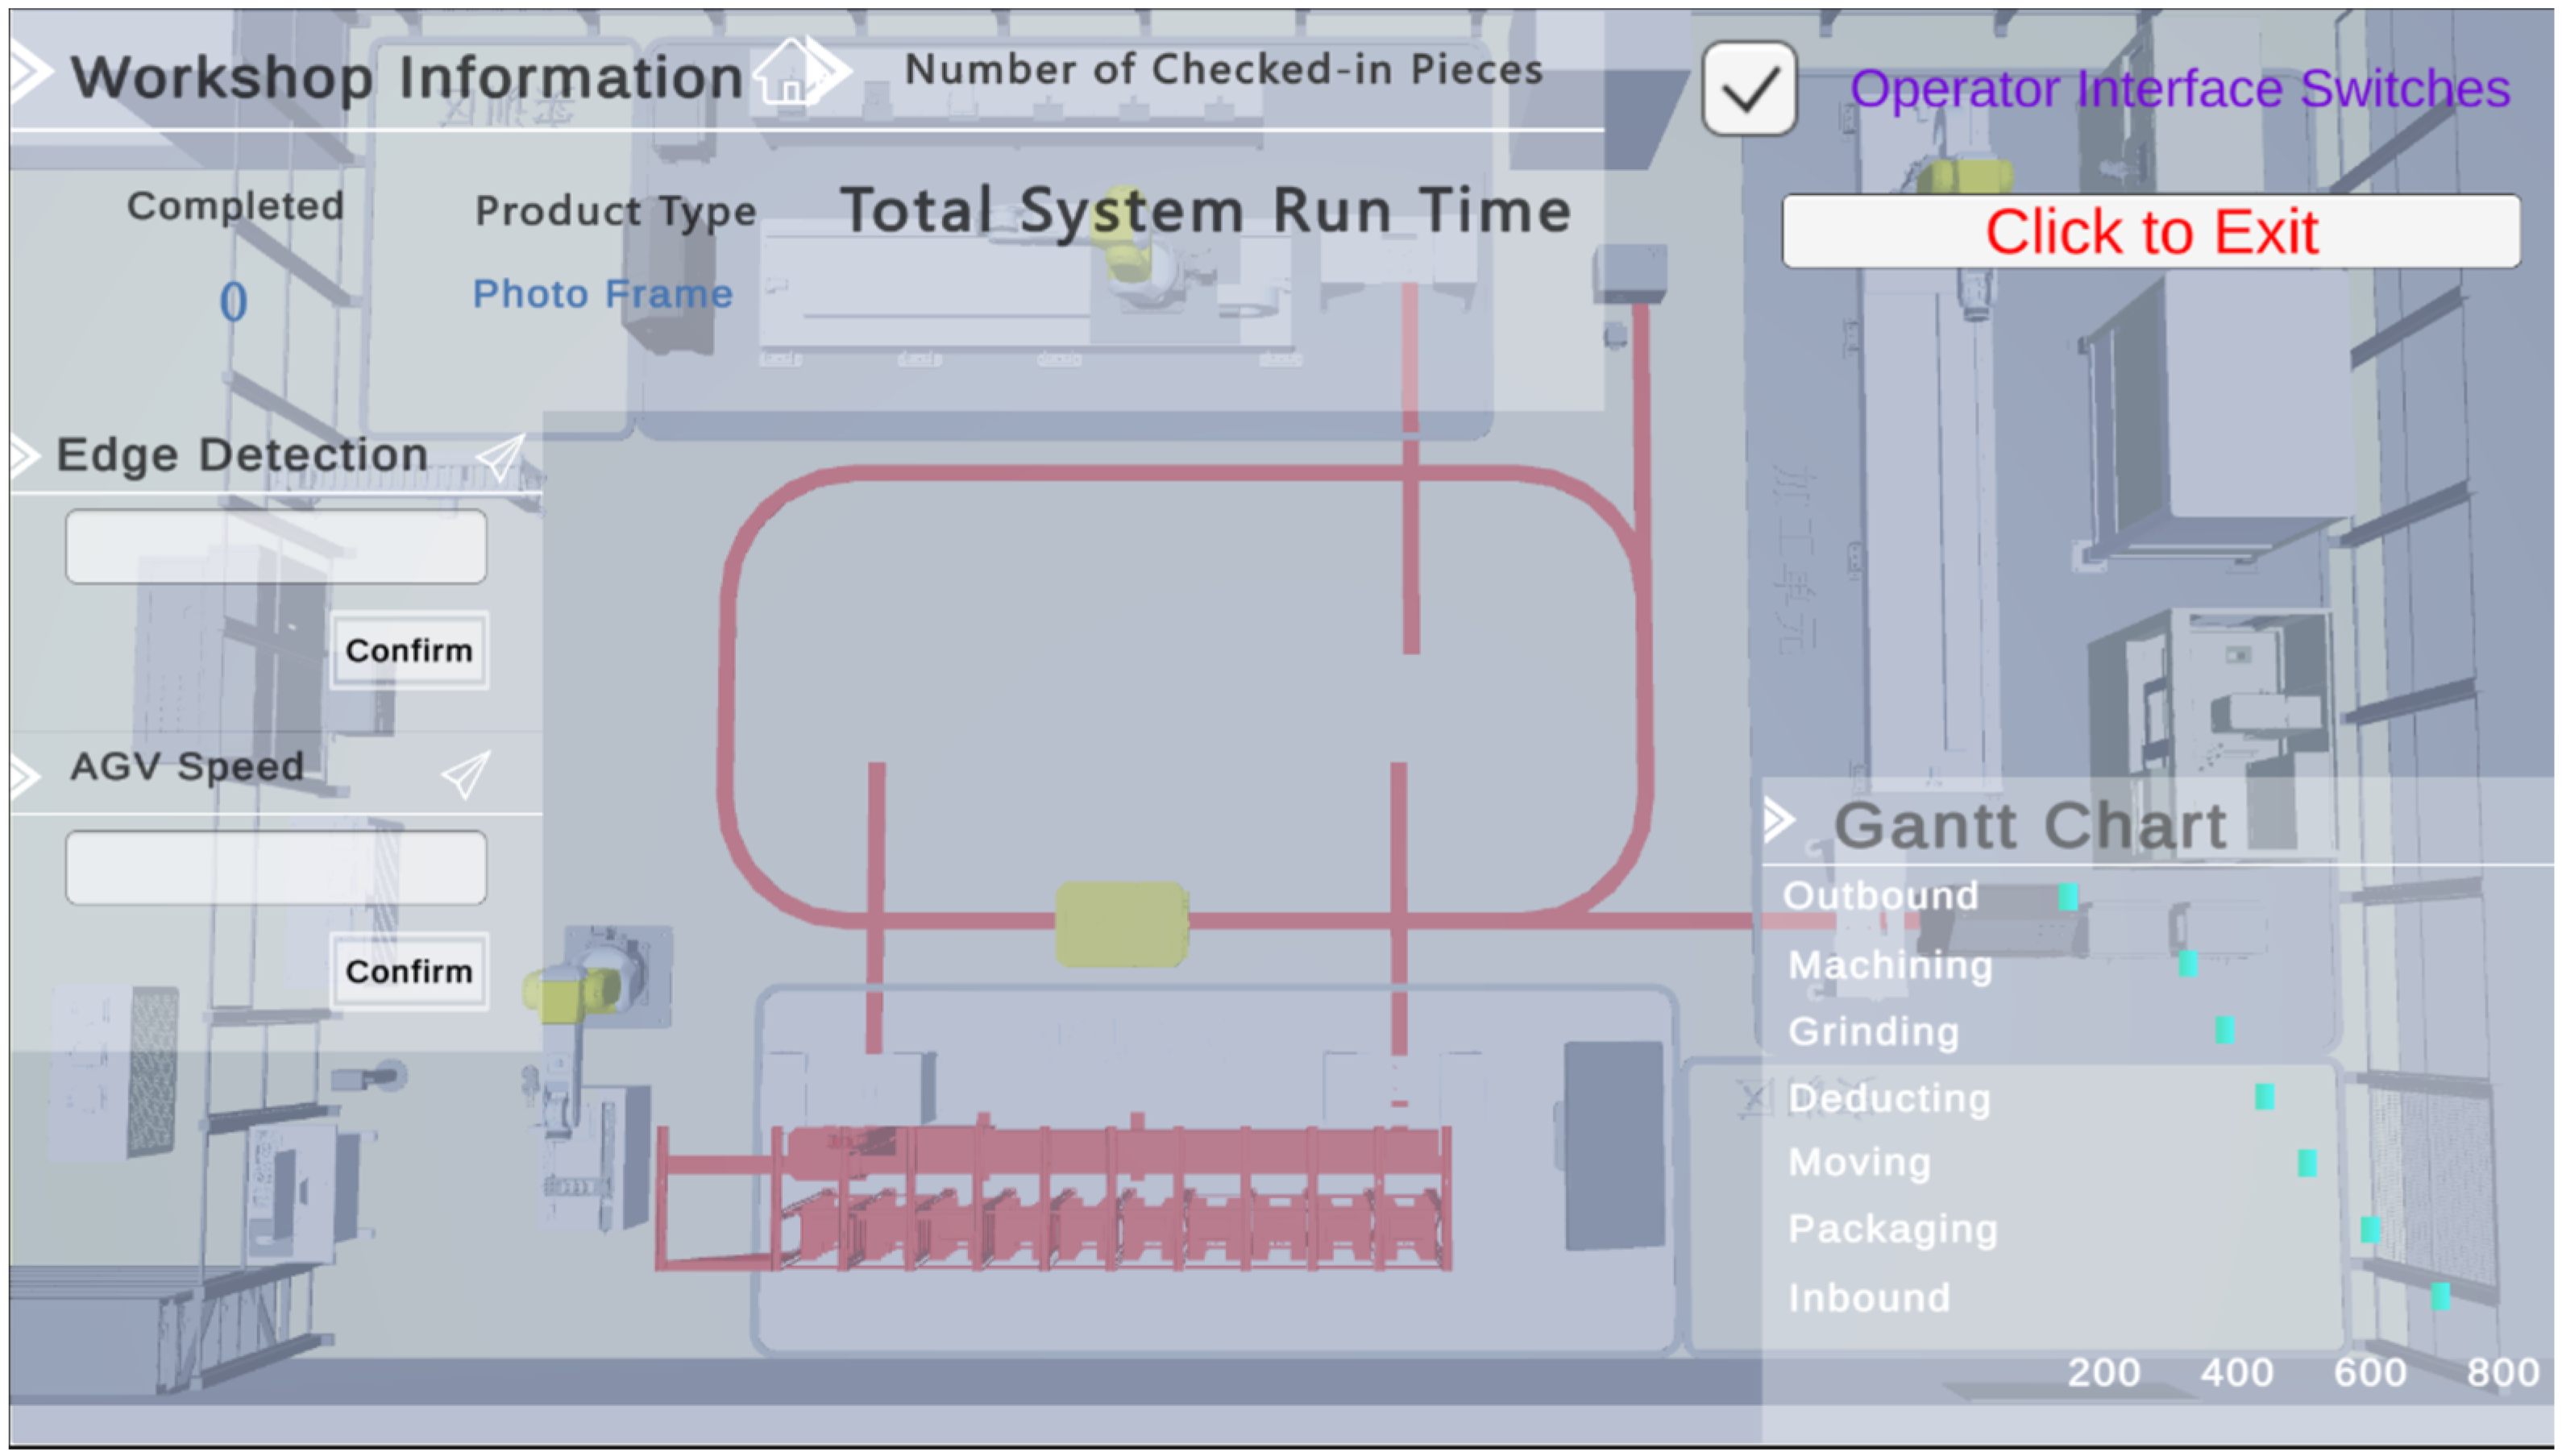The image size is (2562, 1456).
Task: Confirm the Edge Detection input
Action: tap(409, 650)
